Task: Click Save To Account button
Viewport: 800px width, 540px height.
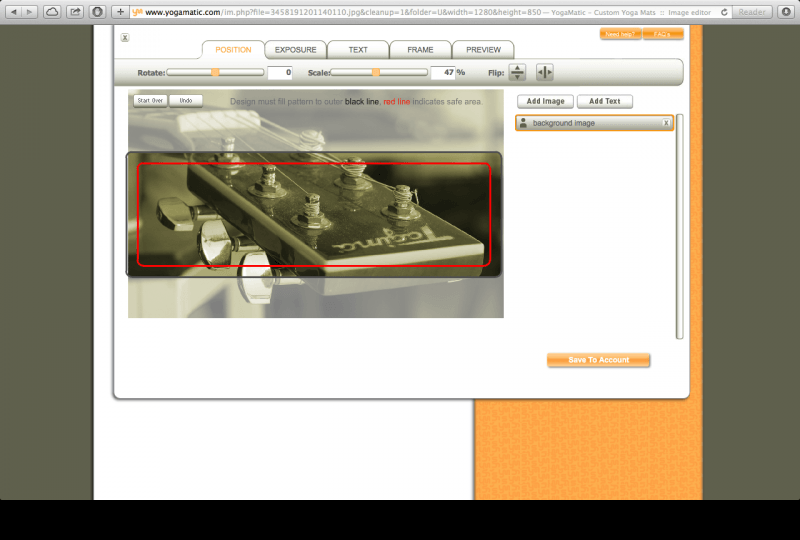Action: (598, 360)
